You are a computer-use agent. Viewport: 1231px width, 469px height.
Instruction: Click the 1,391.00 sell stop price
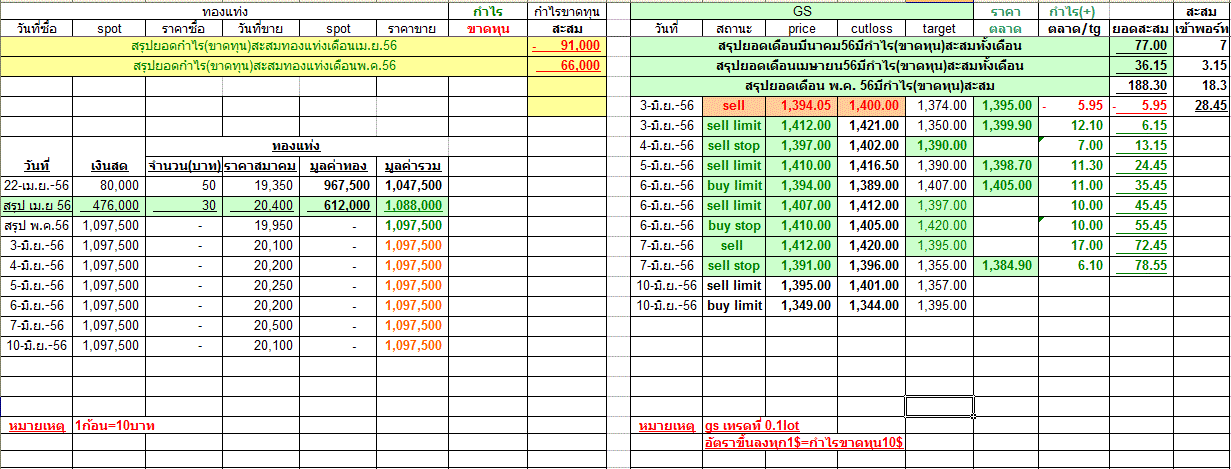pyautogui.click(x=803, y=266)
